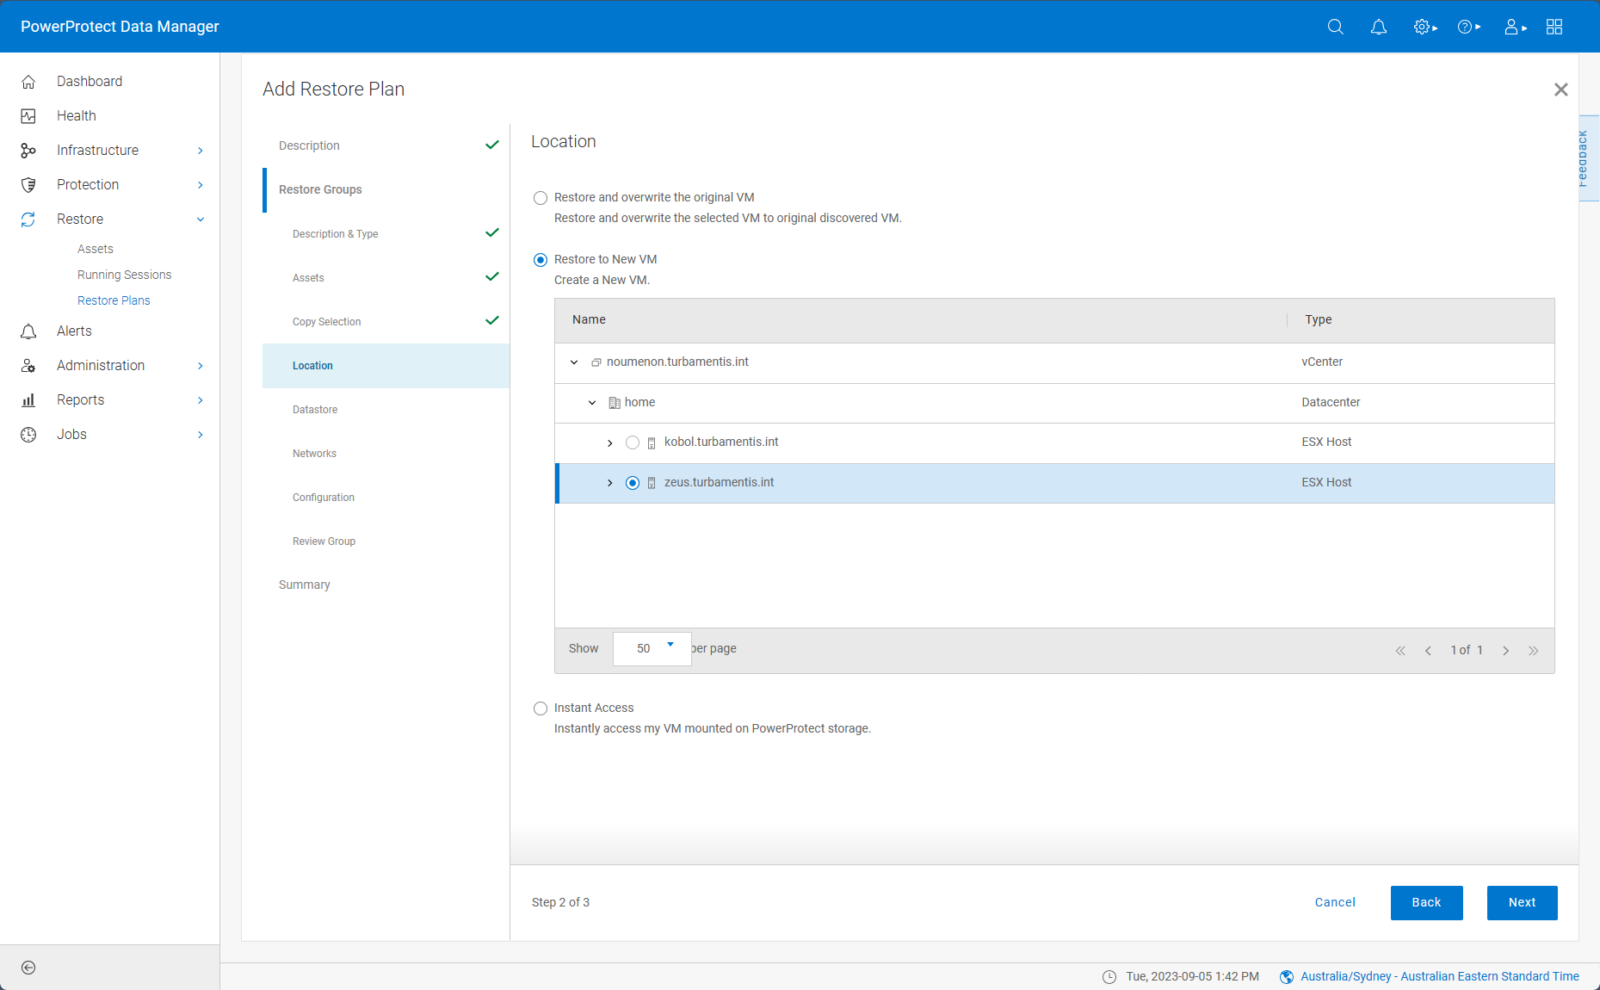
Task: Select kobol.turbamentis.int as the ESX host
Action: pos(632,442)
